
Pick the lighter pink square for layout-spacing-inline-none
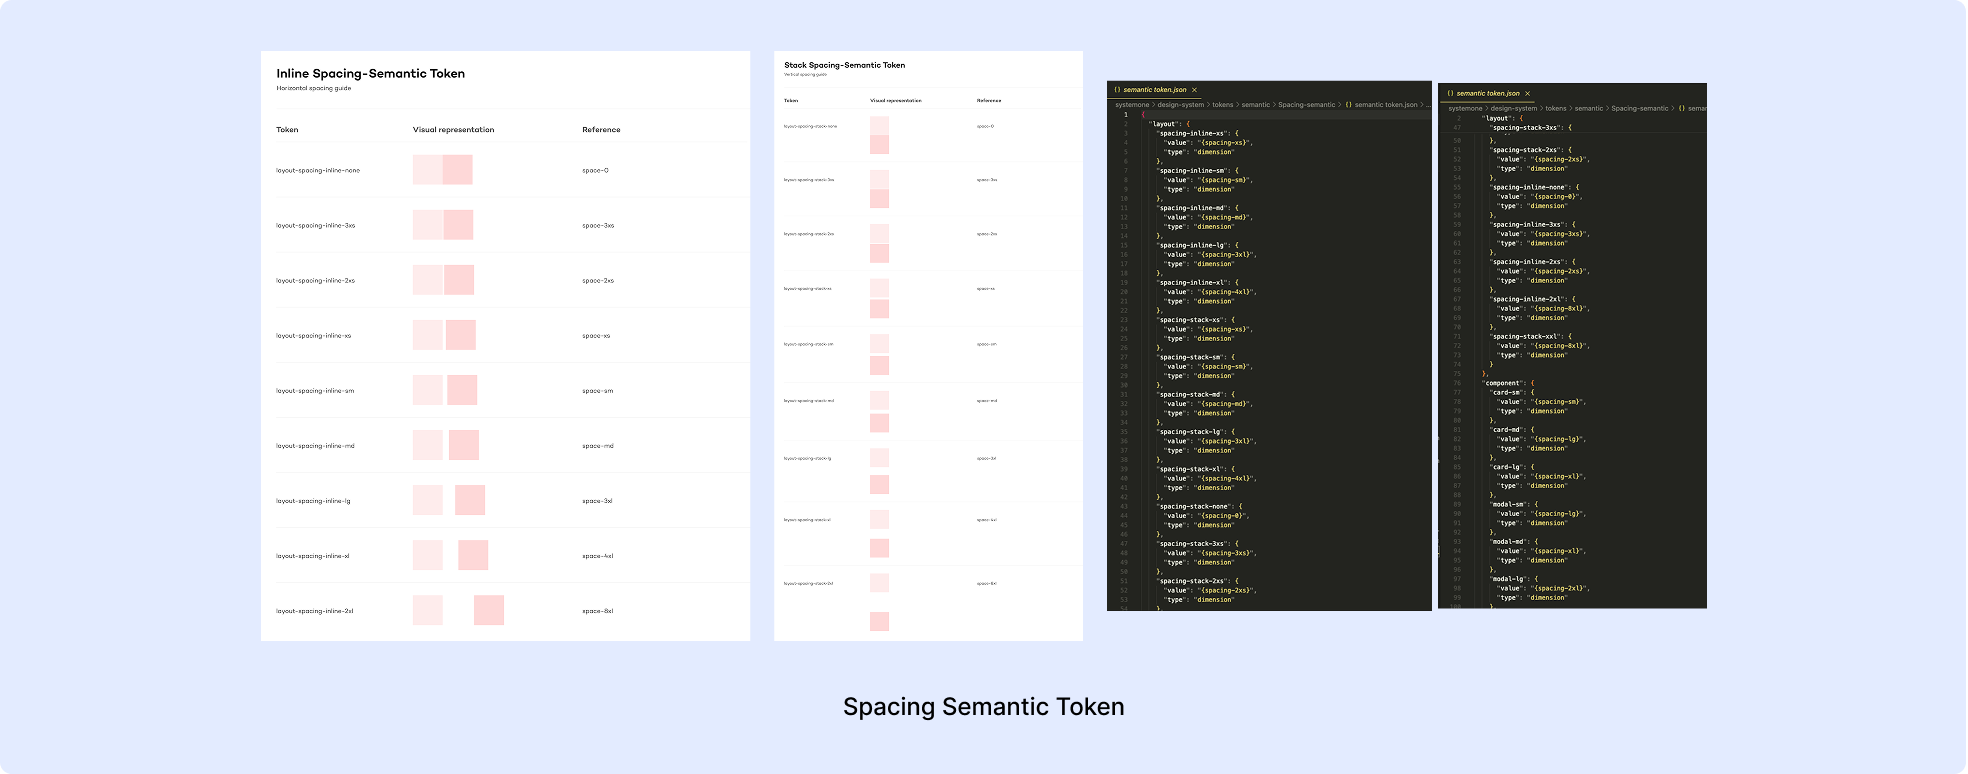pyautogui.click(x=427, y=170)
